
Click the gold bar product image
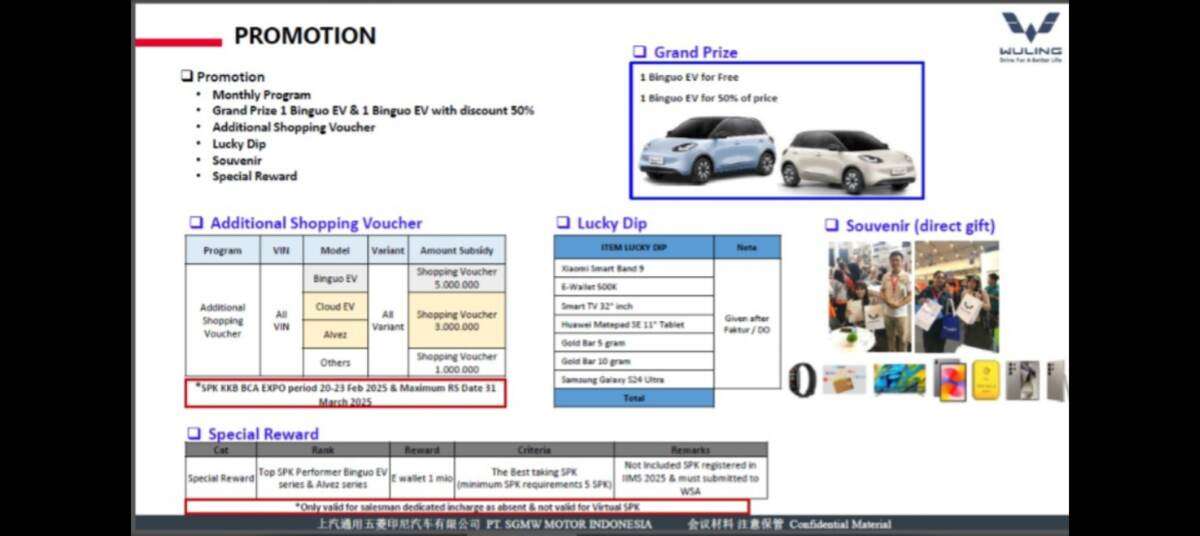coord(986,380)
